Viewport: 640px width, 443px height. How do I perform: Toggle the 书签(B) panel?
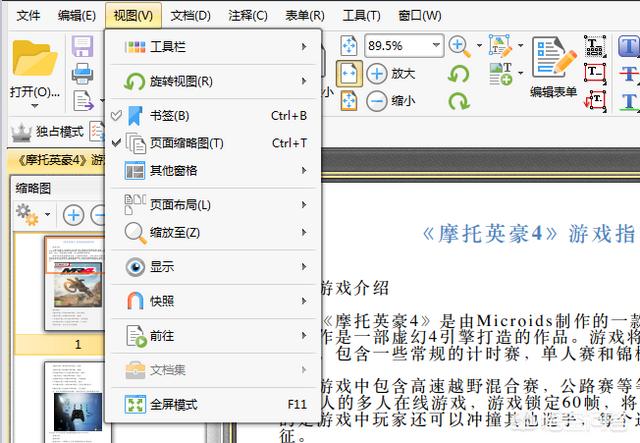[x=213, y=116]
